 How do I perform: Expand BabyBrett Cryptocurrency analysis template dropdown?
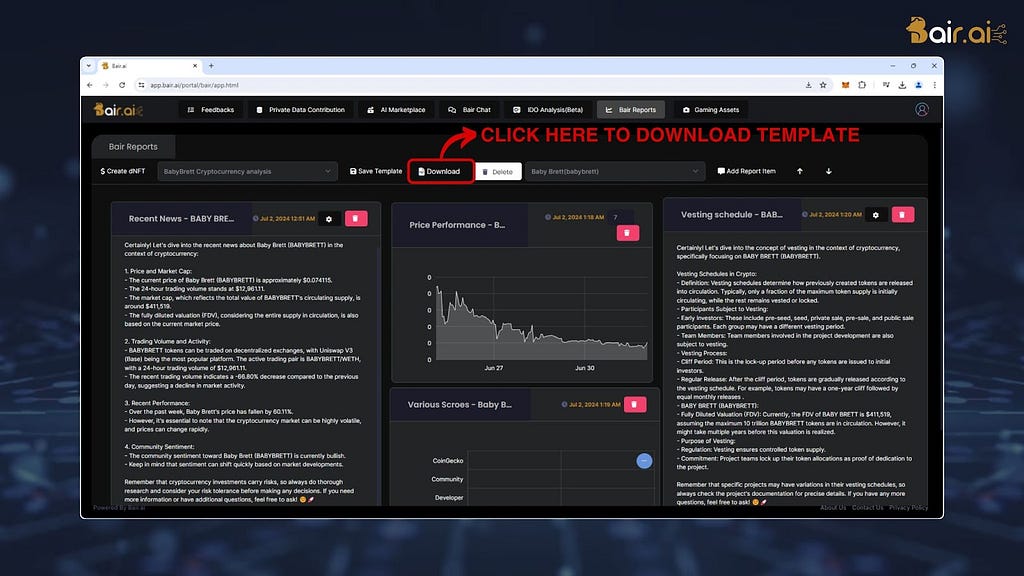(x=248, y=171)
